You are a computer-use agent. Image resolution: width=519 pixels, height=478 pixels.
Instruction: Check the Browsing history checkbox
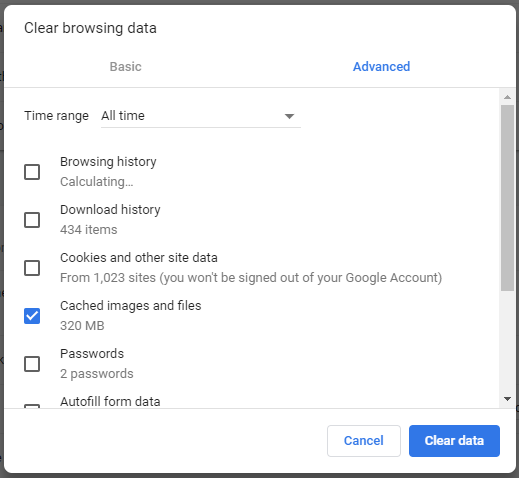(32, 172)
